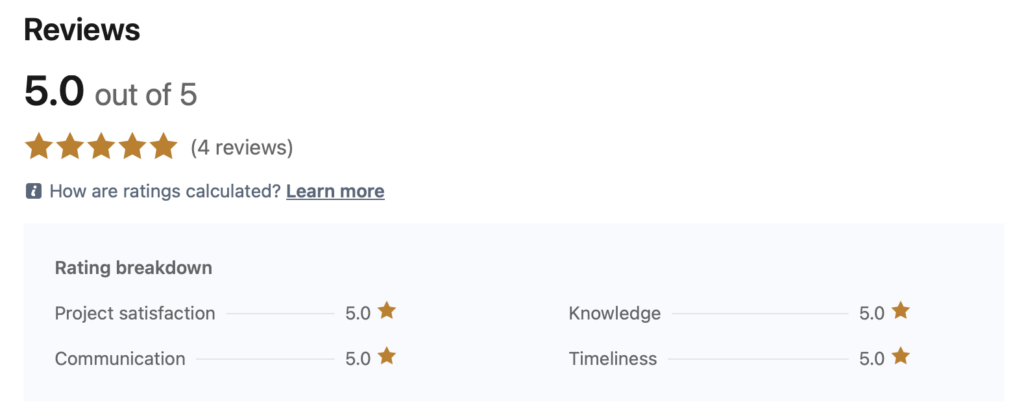This screenshot has height=413, width=1024.
Task: Click the (4 reviews) count text
Action: pyautogui.click(x=242, y=148)
